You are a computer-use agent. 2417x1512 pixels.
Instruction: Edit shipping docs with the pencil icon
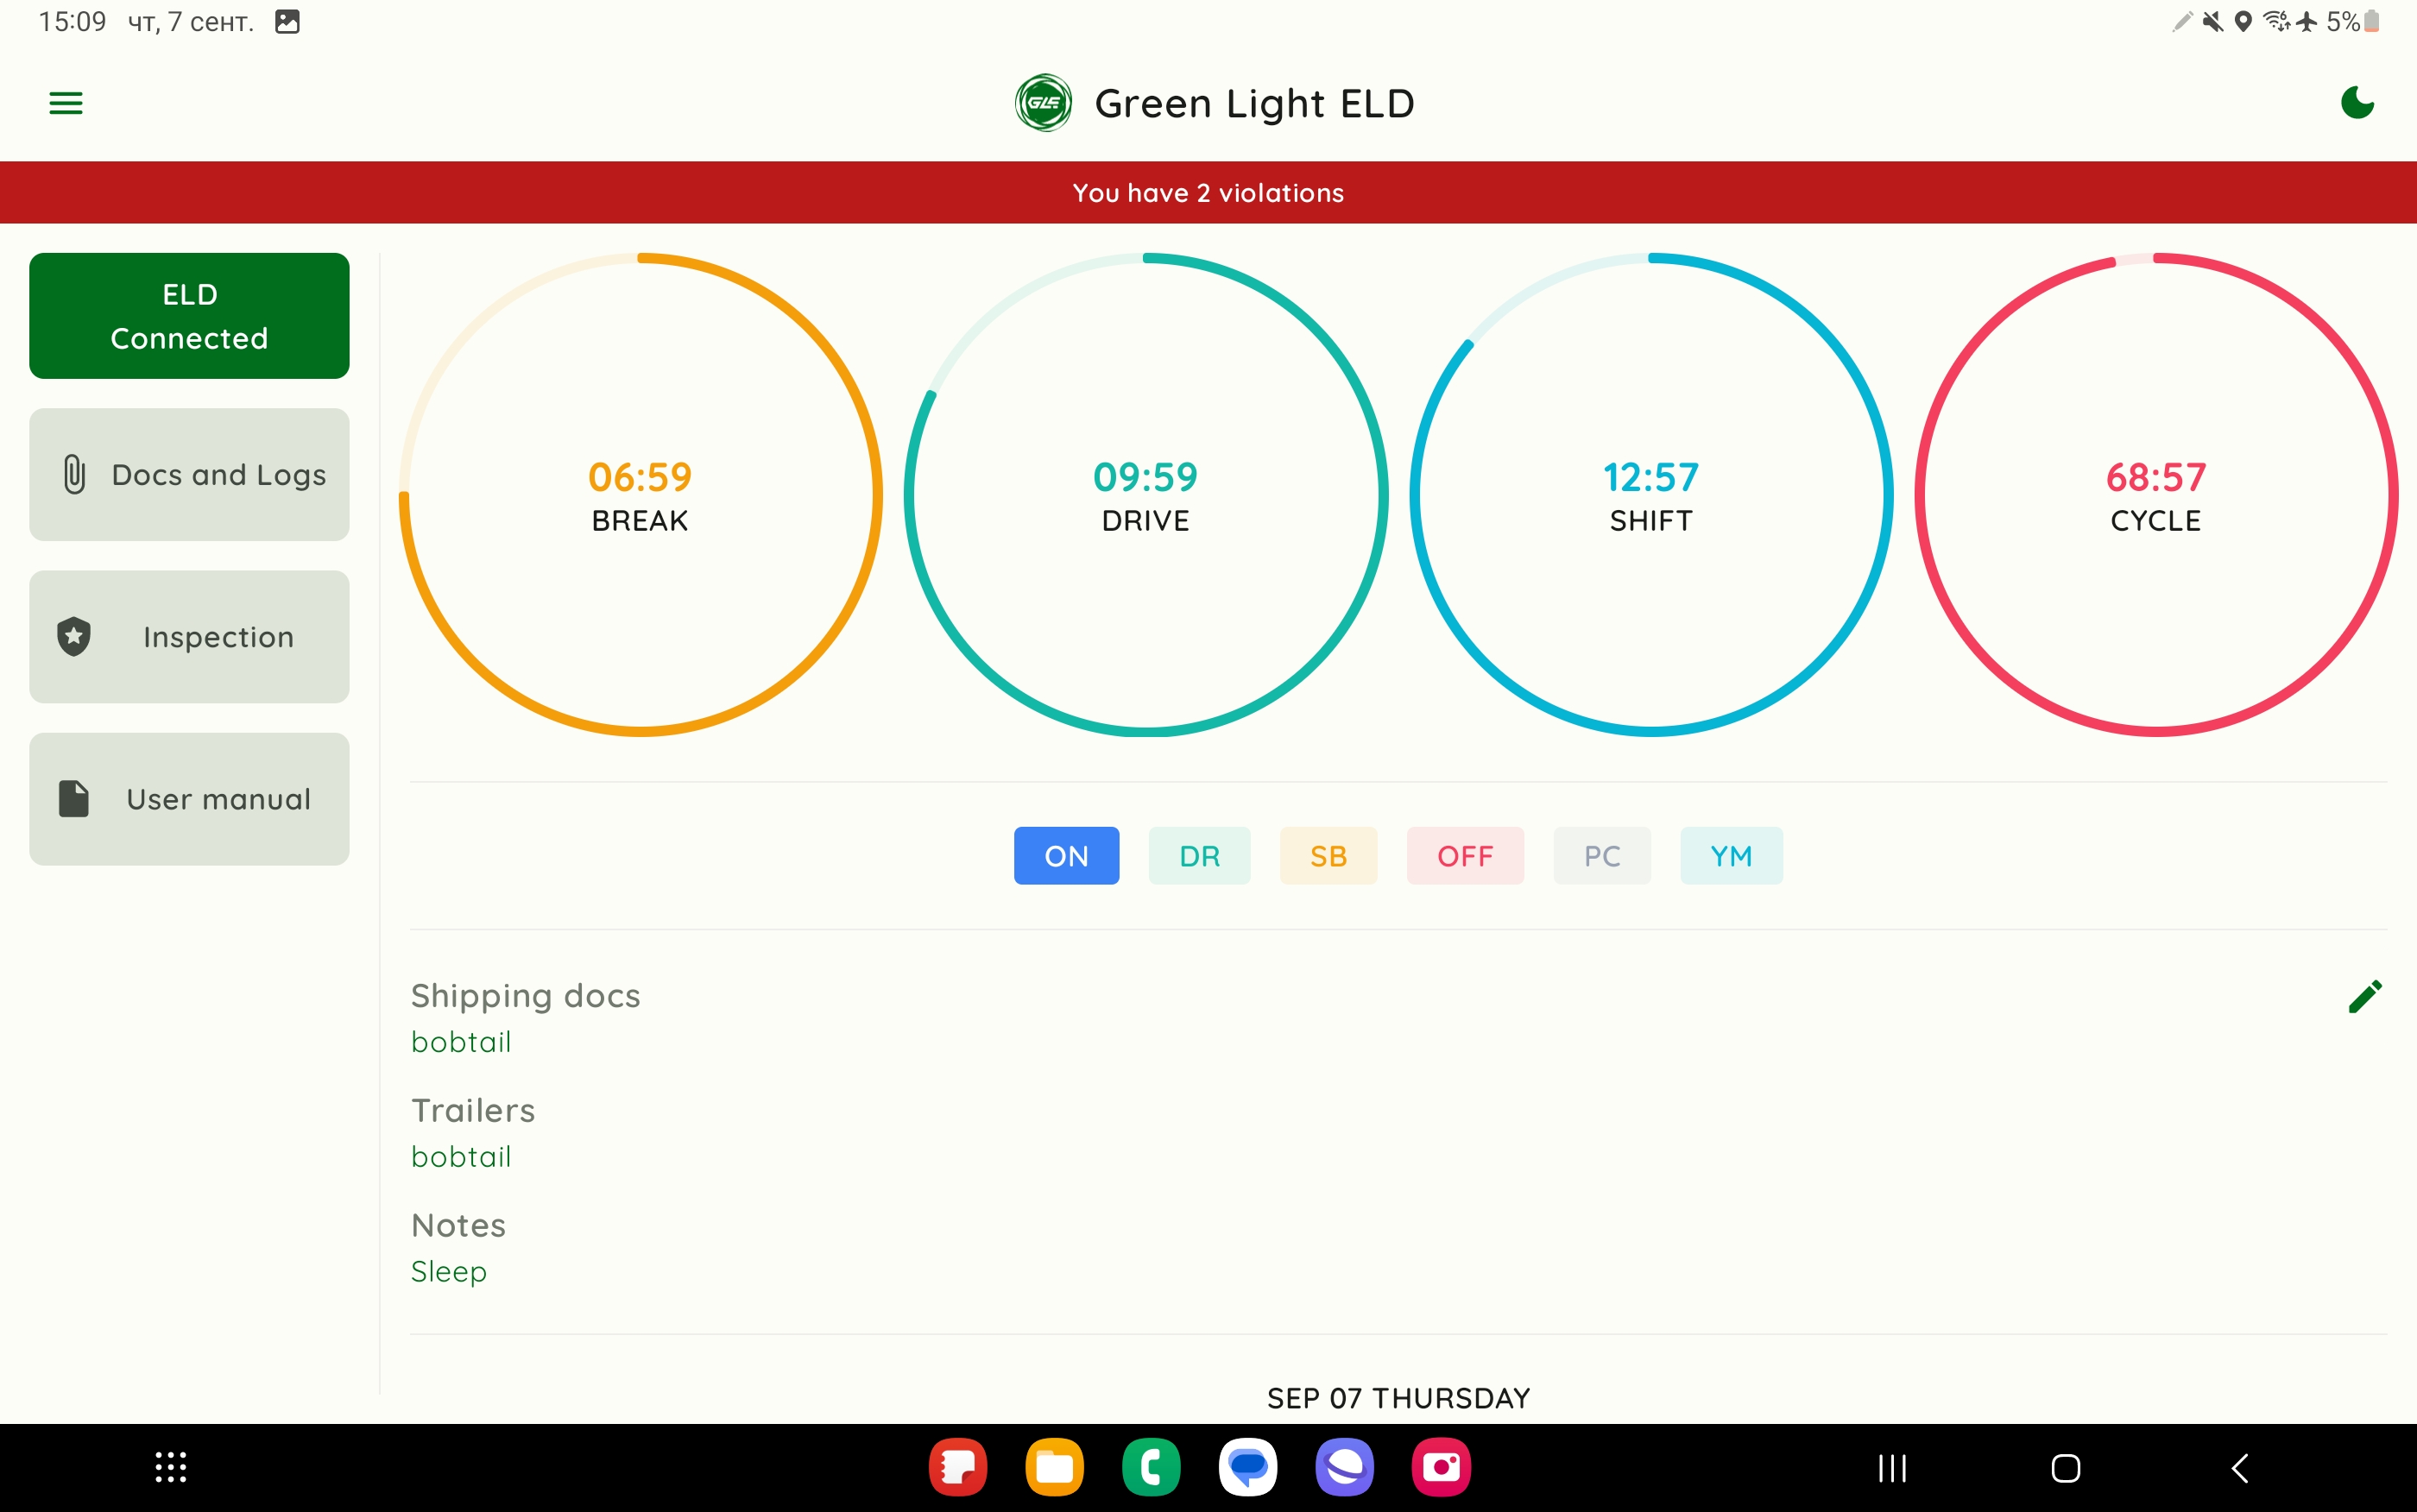(x=2364, y=996)
